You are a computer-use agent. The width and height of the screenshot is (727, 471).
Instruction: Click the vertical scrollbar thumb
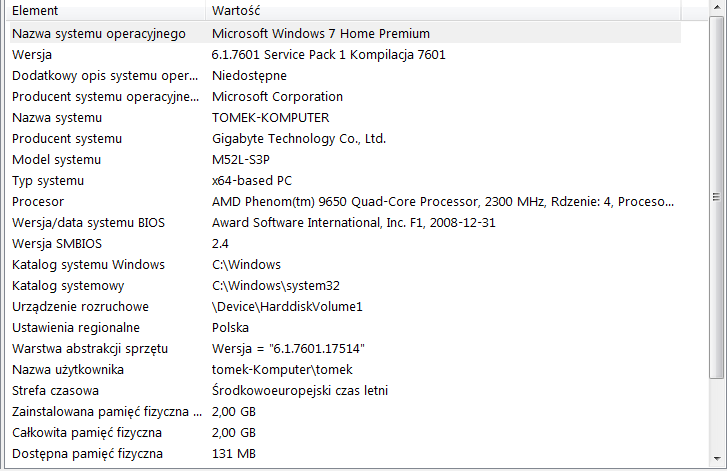pyautogui.click(x=717, y=197)
